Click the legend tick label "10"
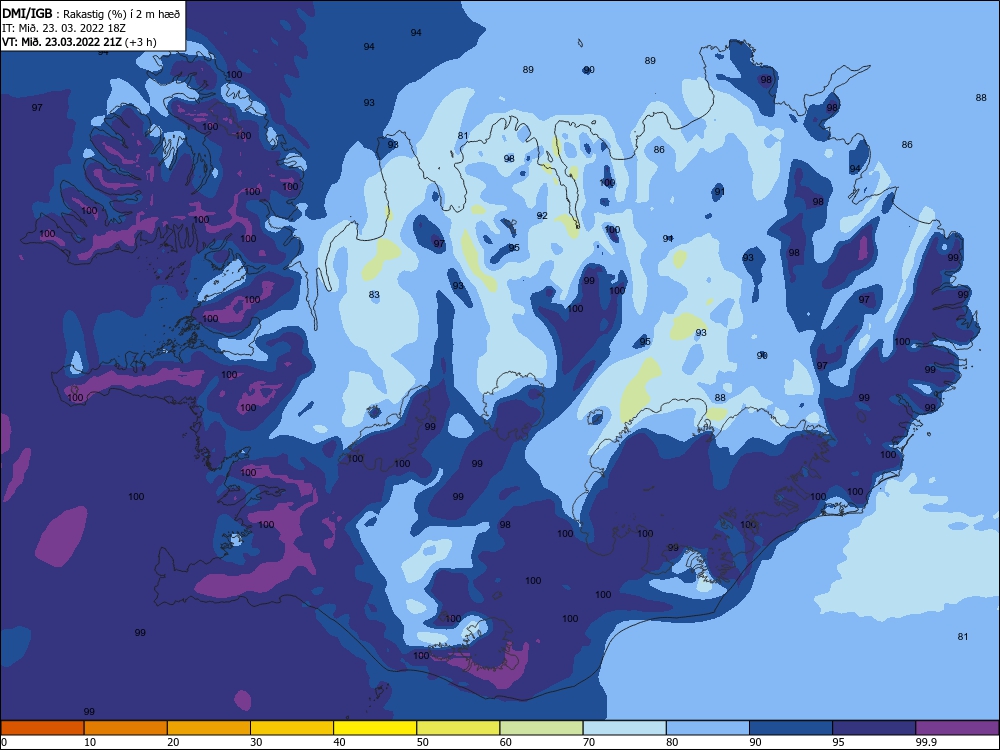This screenshot has height=750, width=1000. tap(90, 742)
